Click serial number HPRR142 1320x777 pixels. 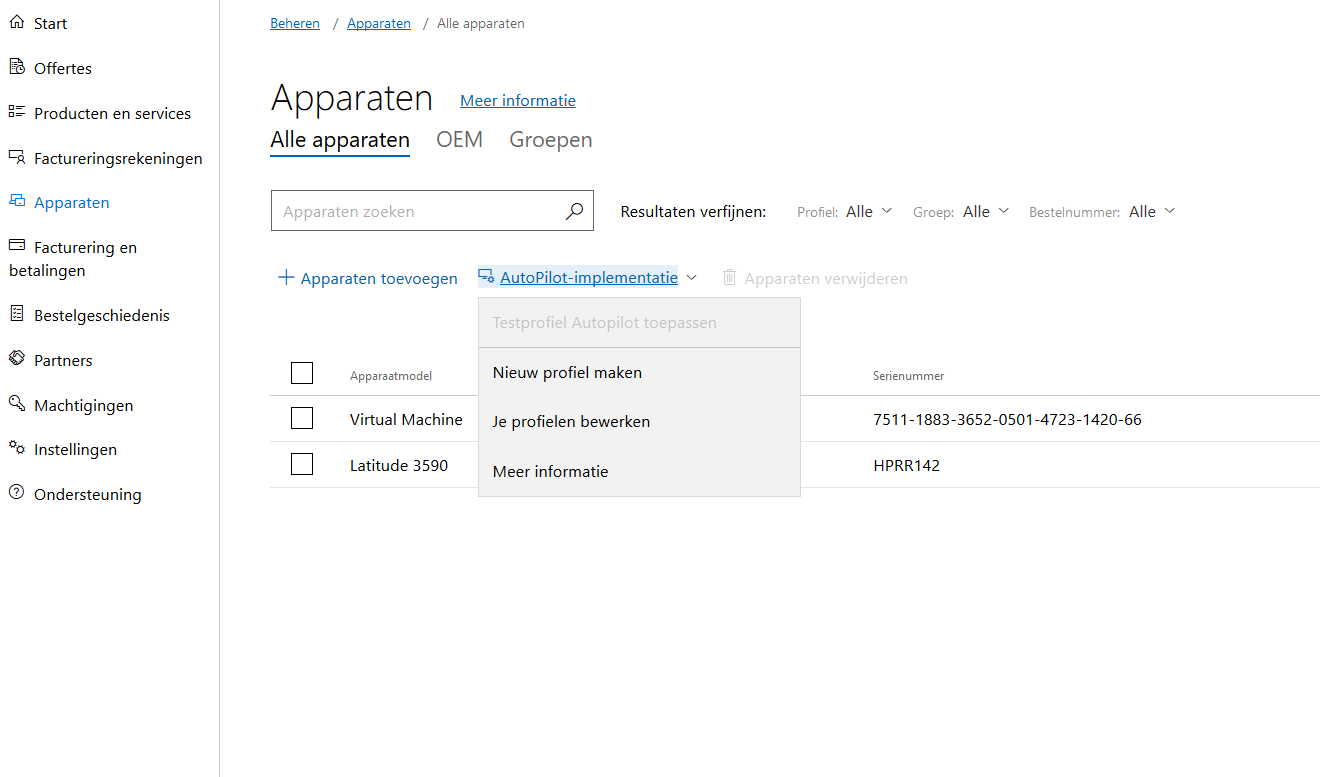[906, 465]
